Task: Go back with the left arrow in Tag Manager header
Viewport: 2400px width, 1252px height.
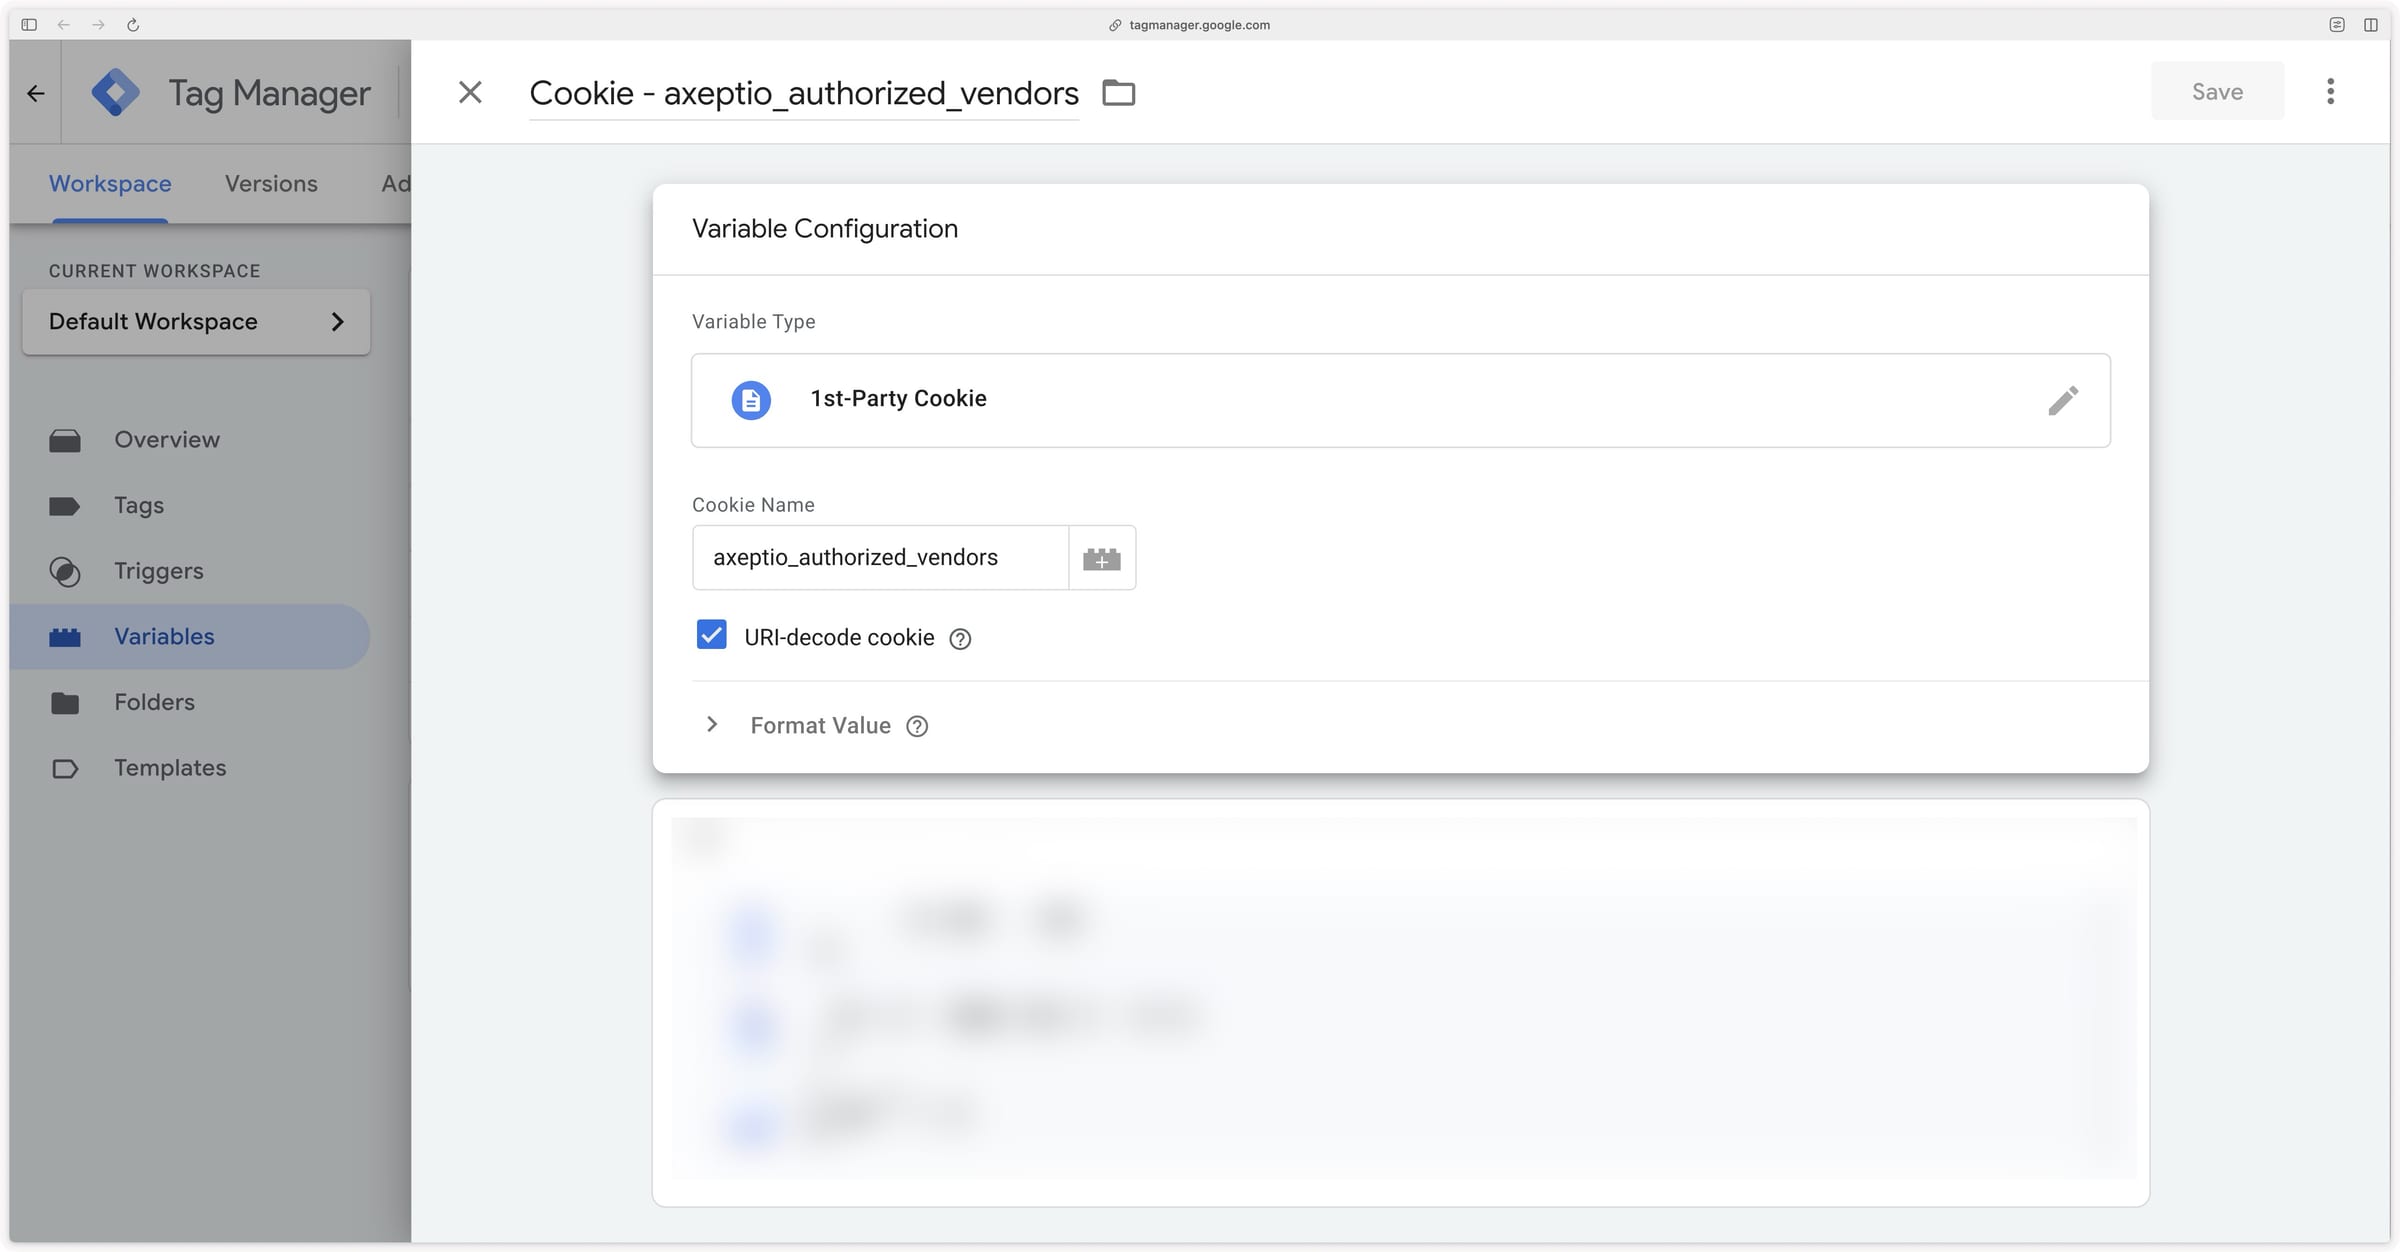Action: 36,93
